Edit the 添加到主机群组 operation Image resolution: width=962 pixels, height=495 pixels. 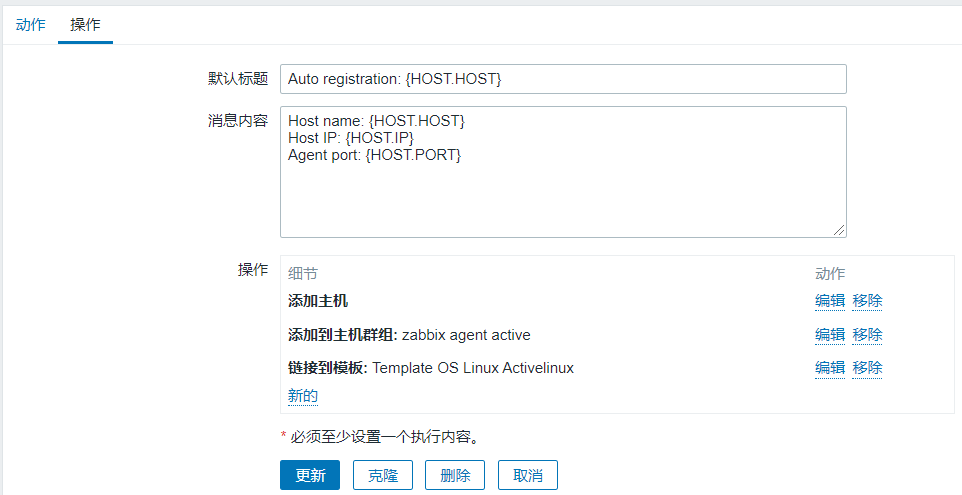[x=830, y=335]
